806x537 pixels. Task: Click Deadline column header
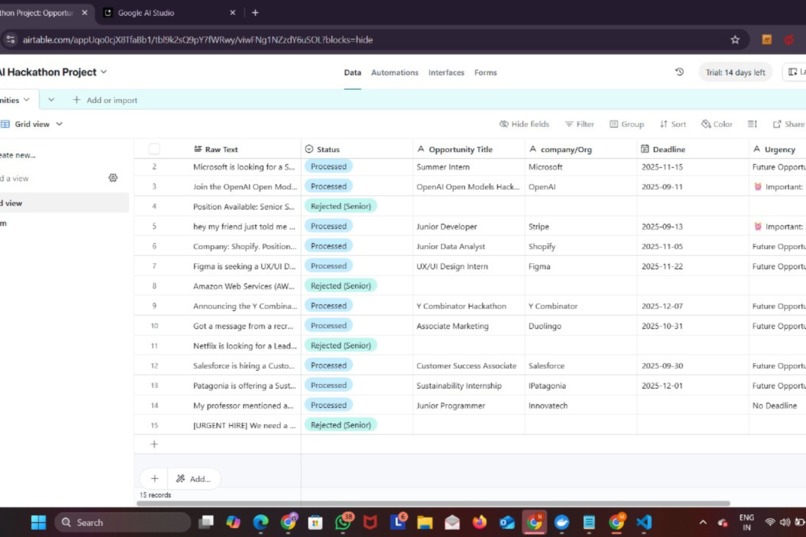click(693, 149)
